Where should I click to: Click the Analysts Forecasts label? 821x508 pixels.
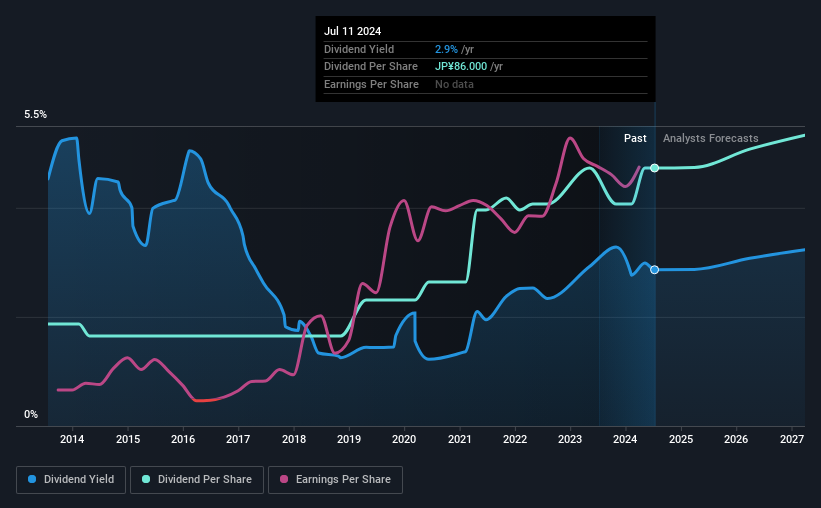coord(711,138)
